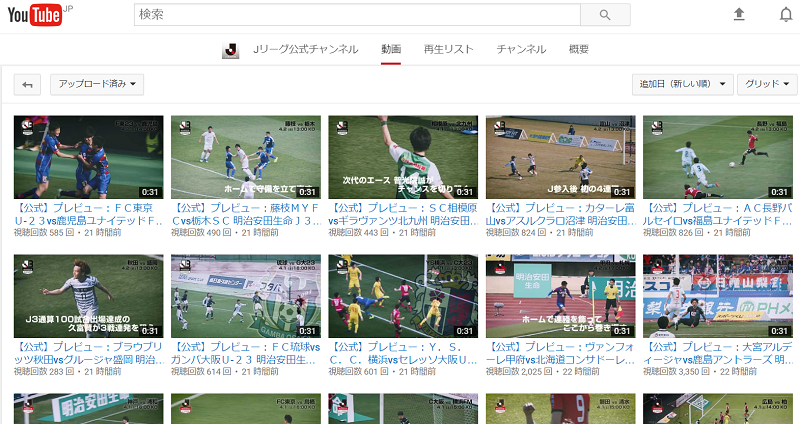Switch to the 再生リスト tab
Viewport: 800px width, 424px height.
[x=449, y=49]
